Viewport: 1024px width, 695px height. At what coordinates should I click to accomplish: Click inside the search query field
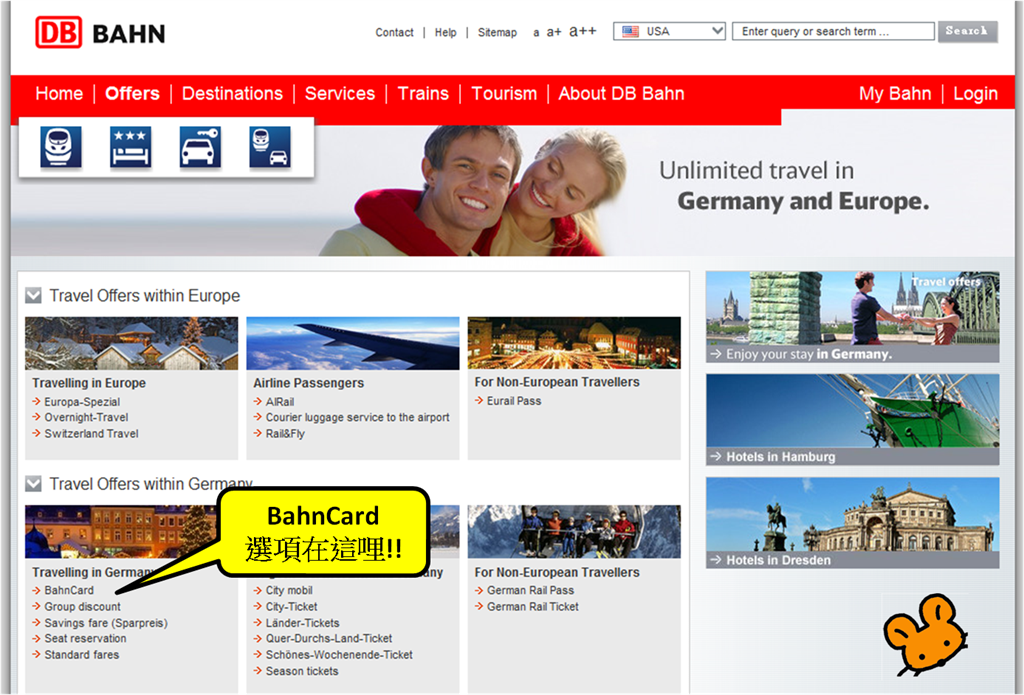pos(832,30)
